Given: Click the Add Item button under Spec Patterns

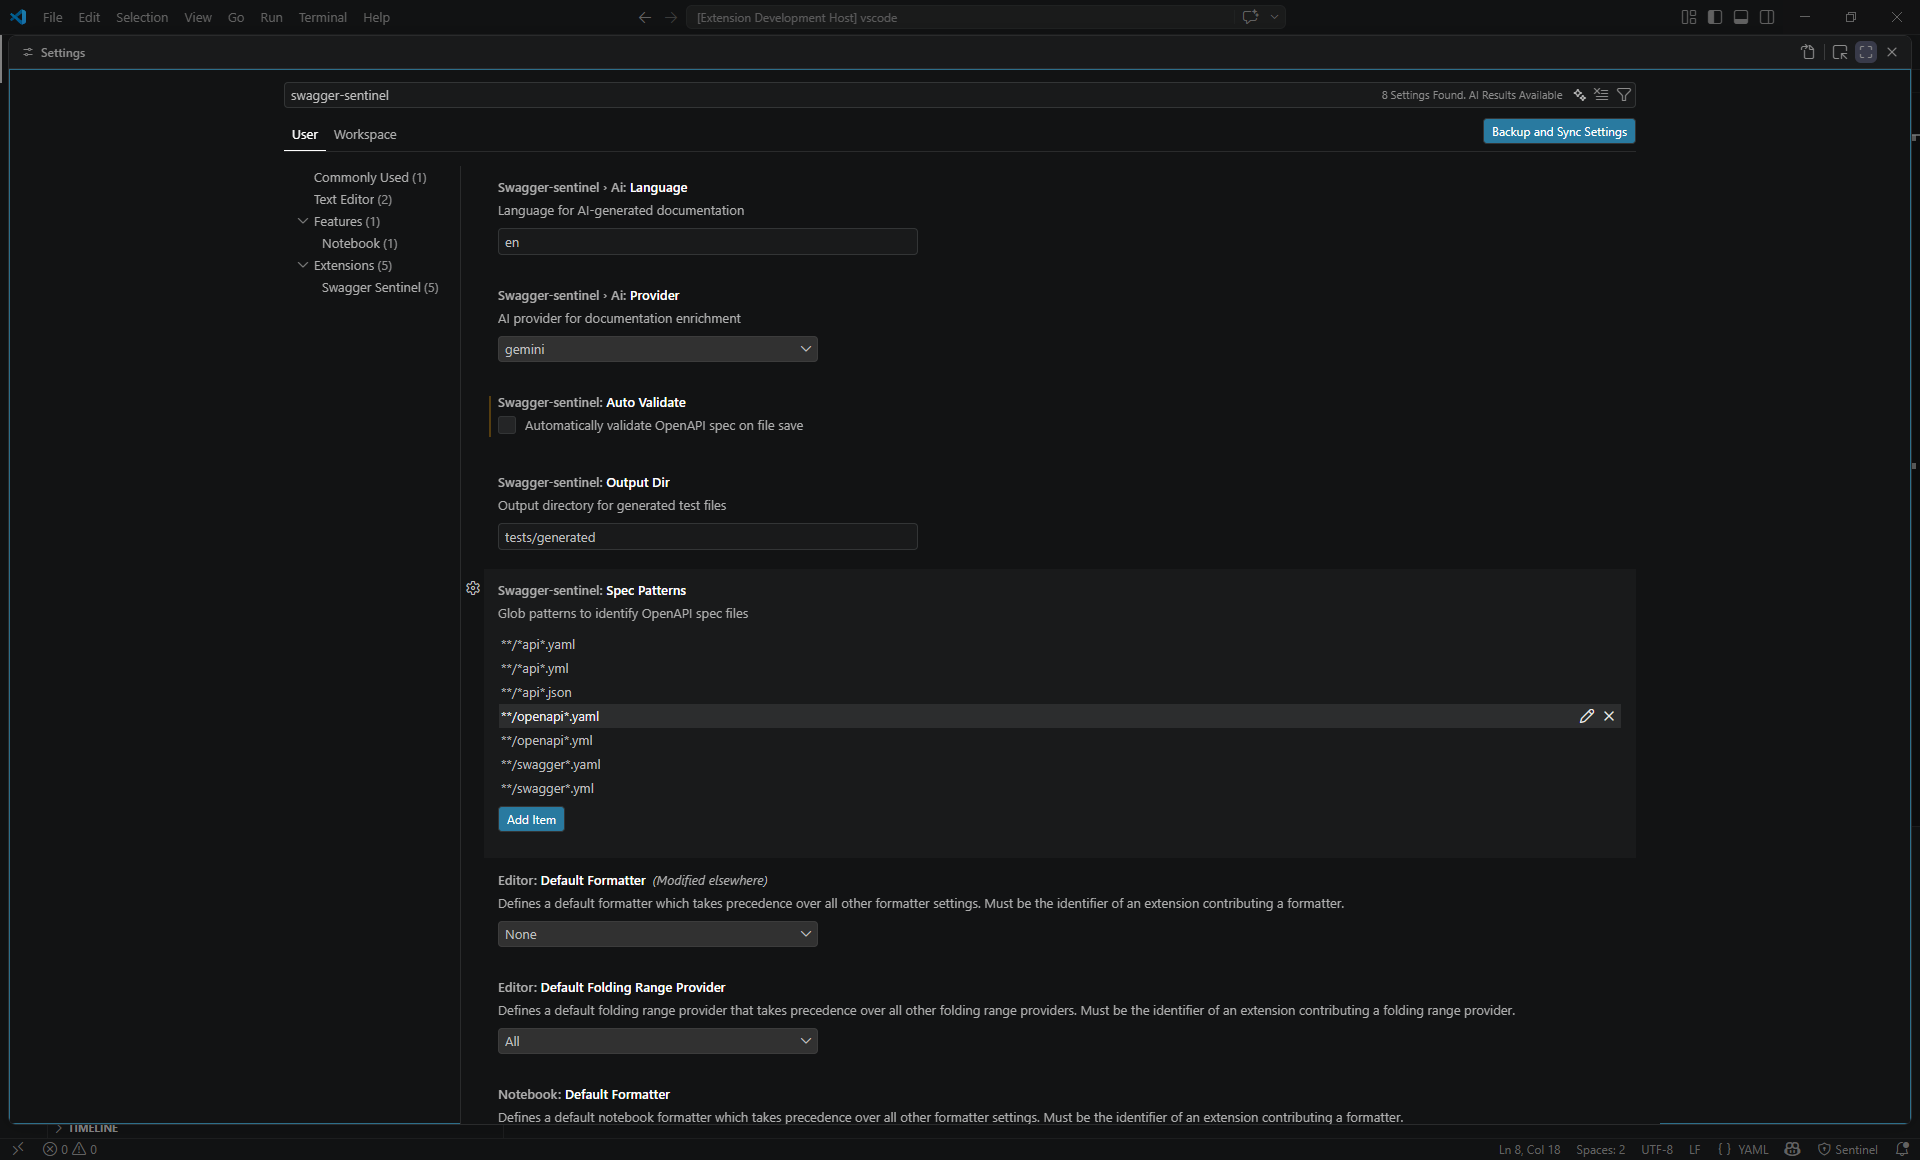Looking at the screenshot, I should (530, 819).
